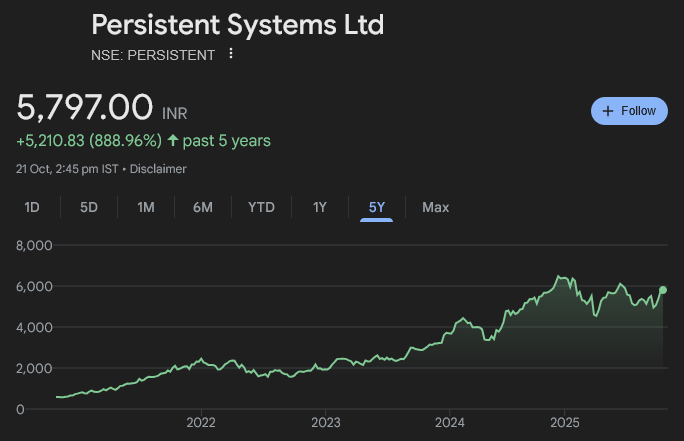Viewport: 684px width, 441px height.
Task: Click the green upward arrow indicator
Action: click(173, 141)
